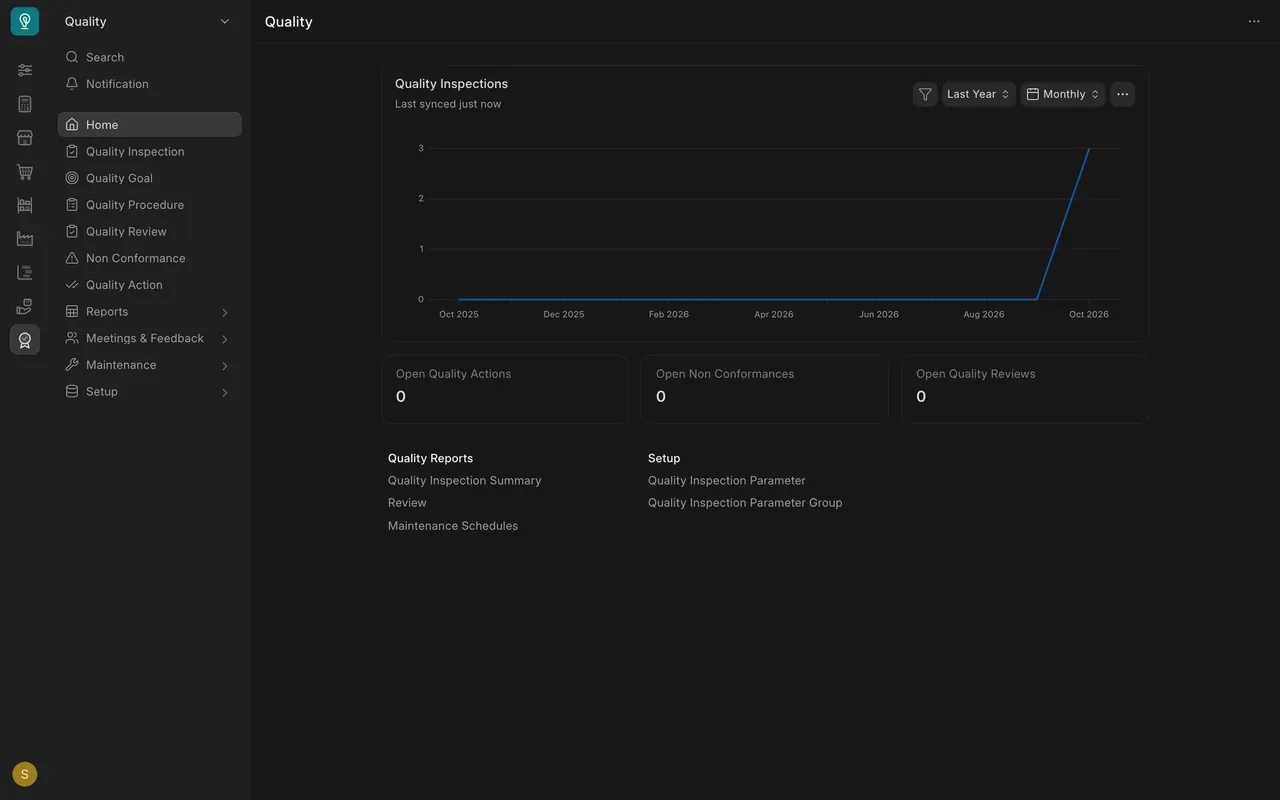Image resolution: width=1280 pixels, height=800 pixels.
Task: Expand the Reports section in the sidebar
Action: coord(150,311)
